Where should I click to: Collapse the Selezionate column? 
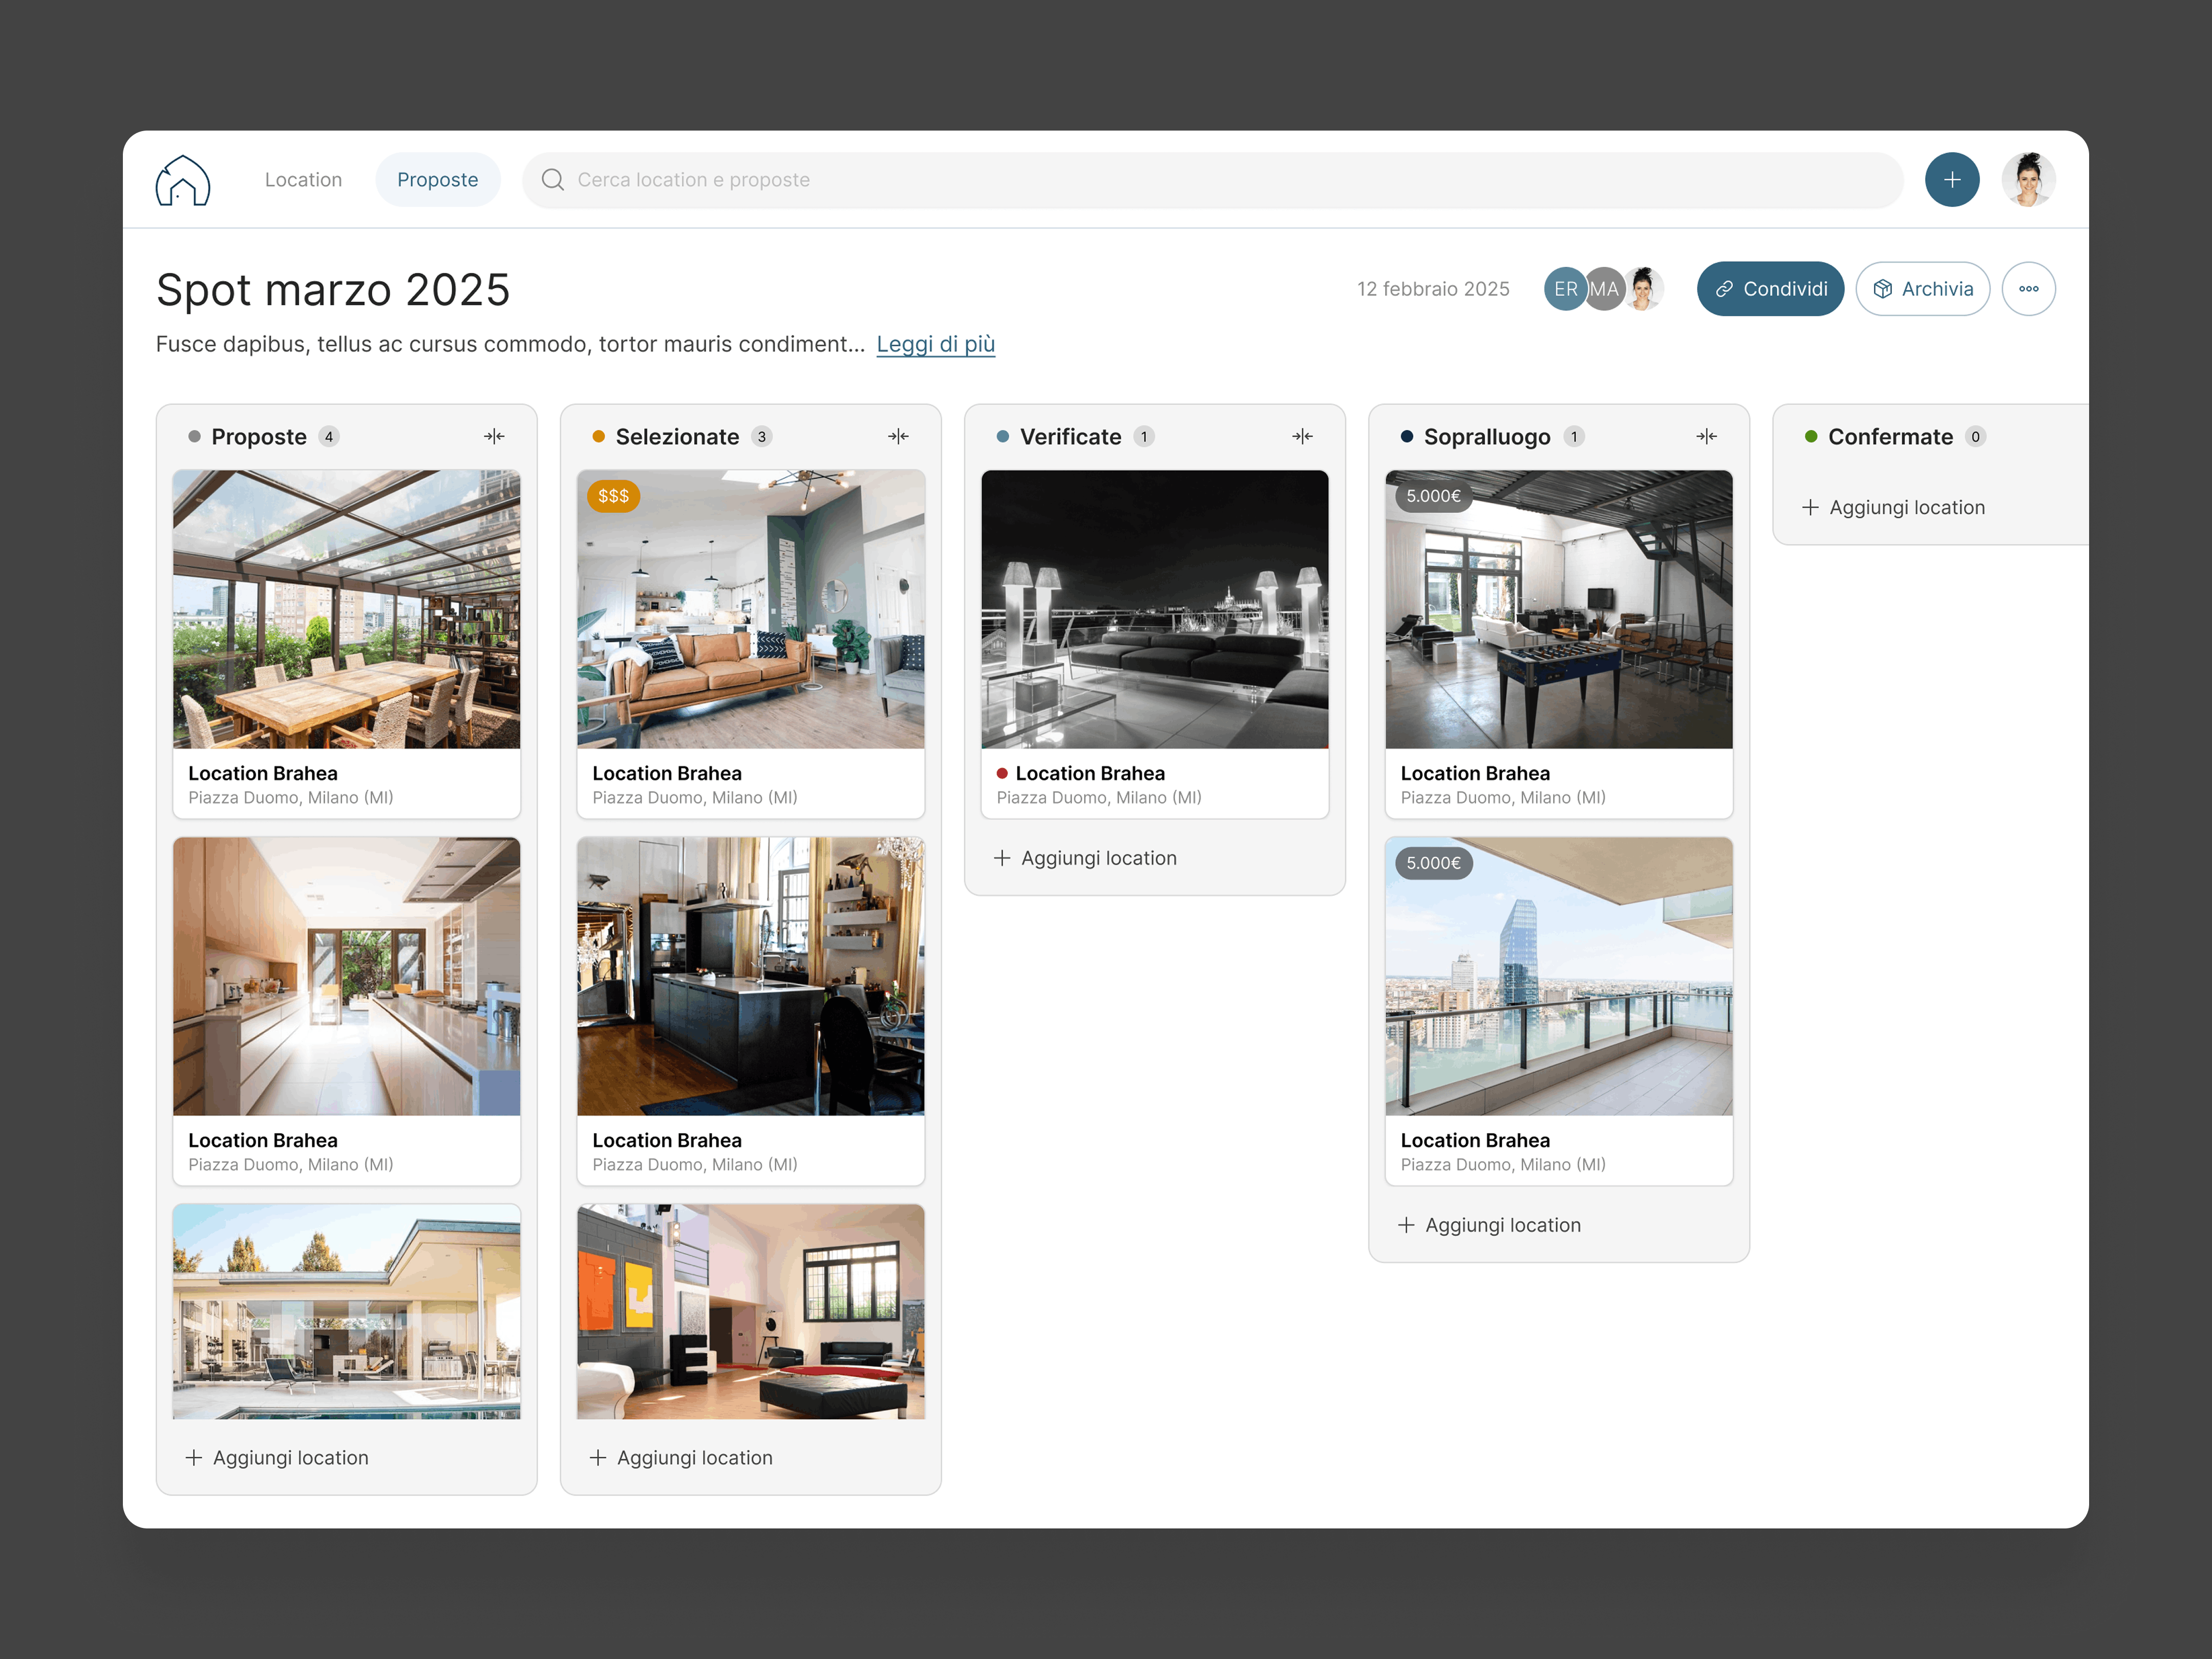899,436
